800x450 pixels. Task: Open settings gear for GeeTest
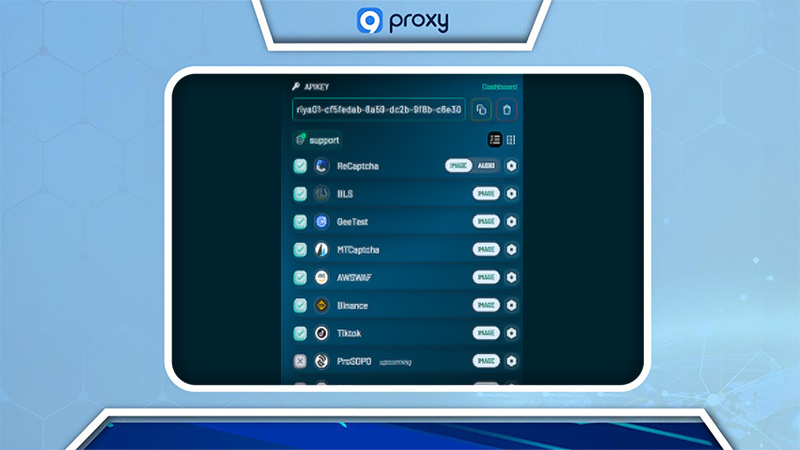click(511, 221)
